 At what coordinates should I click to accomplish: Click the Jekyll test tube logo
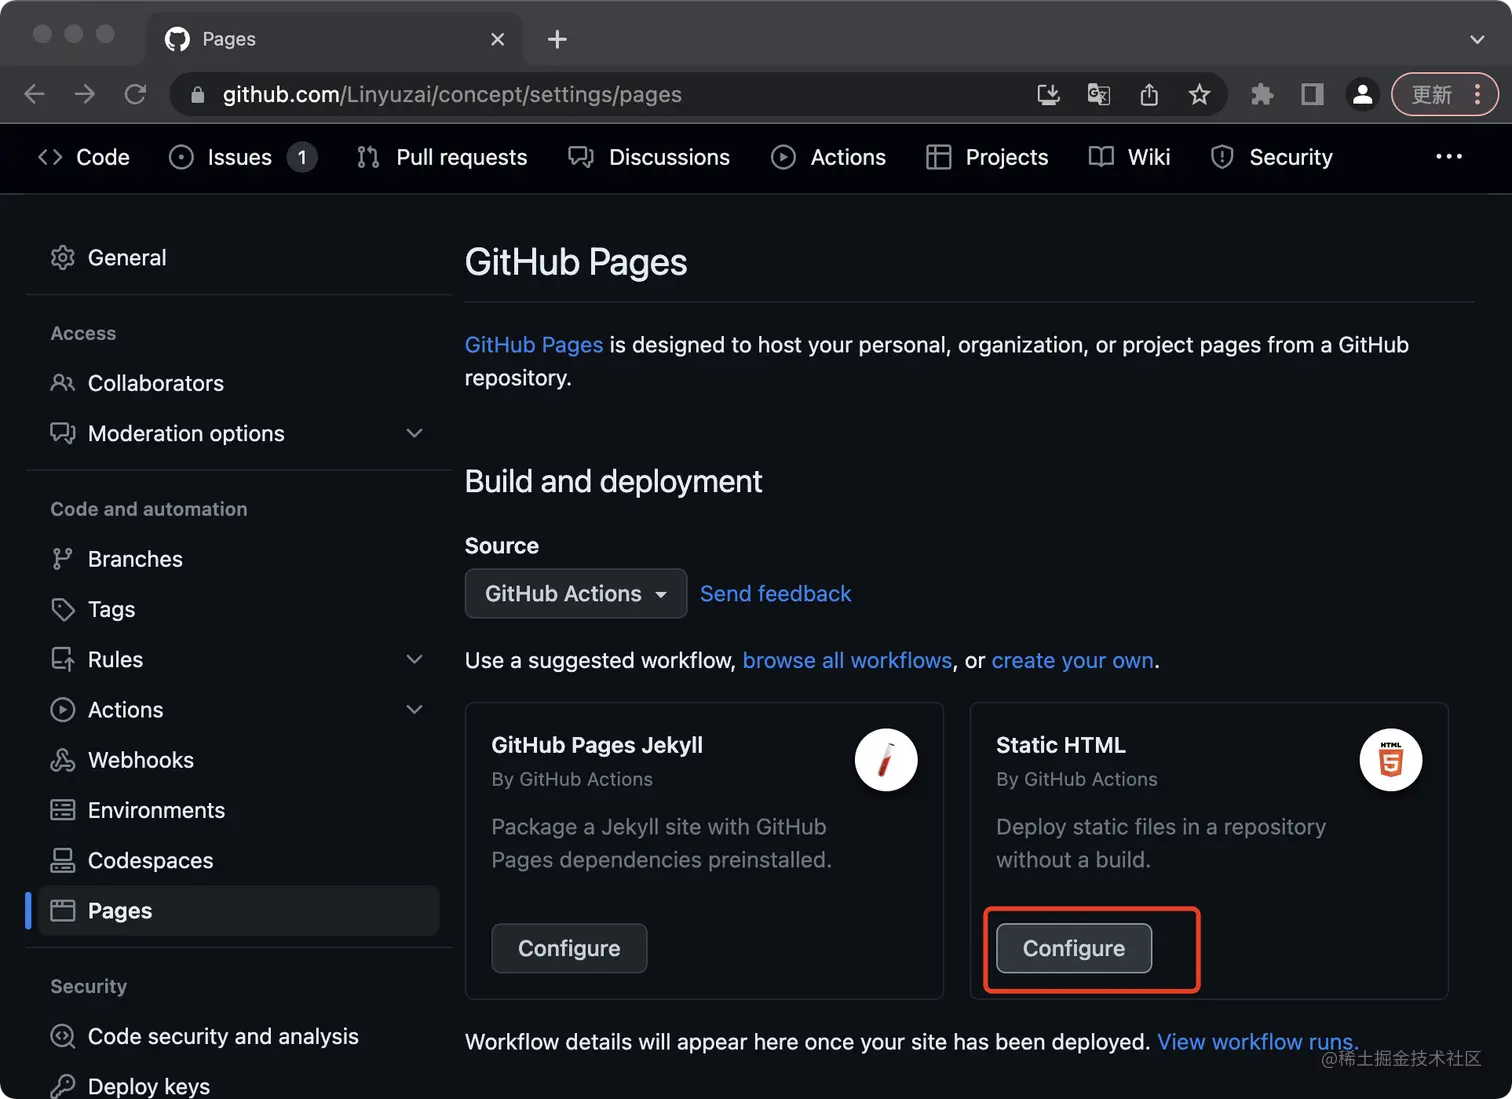[x=886, y=760]
